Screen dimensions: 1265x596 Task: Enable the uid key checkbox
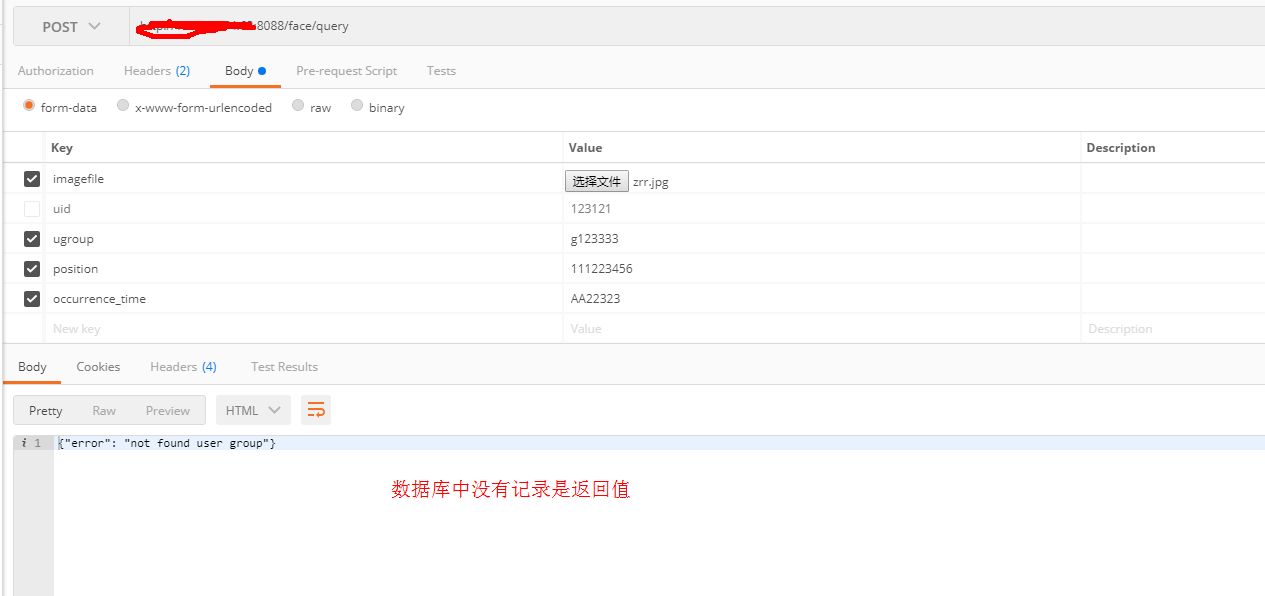coord(32,209)
